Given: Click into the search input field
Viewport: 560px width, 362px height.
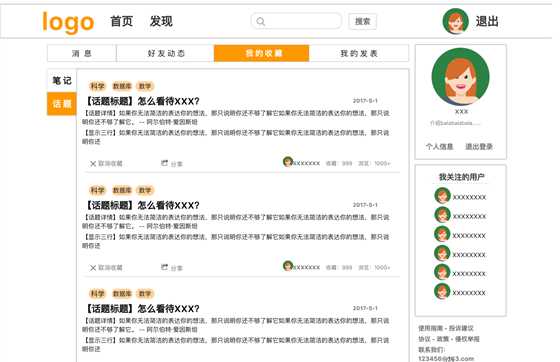Looking at the screenshot, I should coord(296,21).
